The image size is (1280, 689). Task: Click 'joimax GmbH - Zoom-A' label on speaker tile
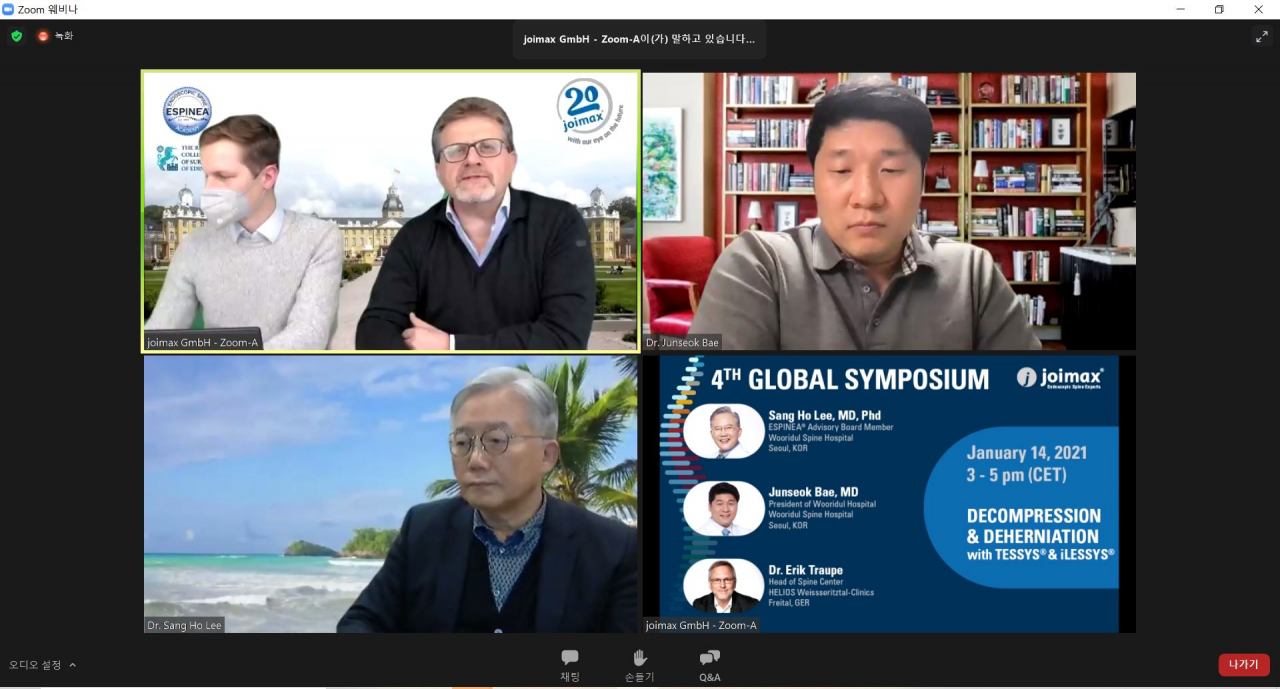point(203,343)
